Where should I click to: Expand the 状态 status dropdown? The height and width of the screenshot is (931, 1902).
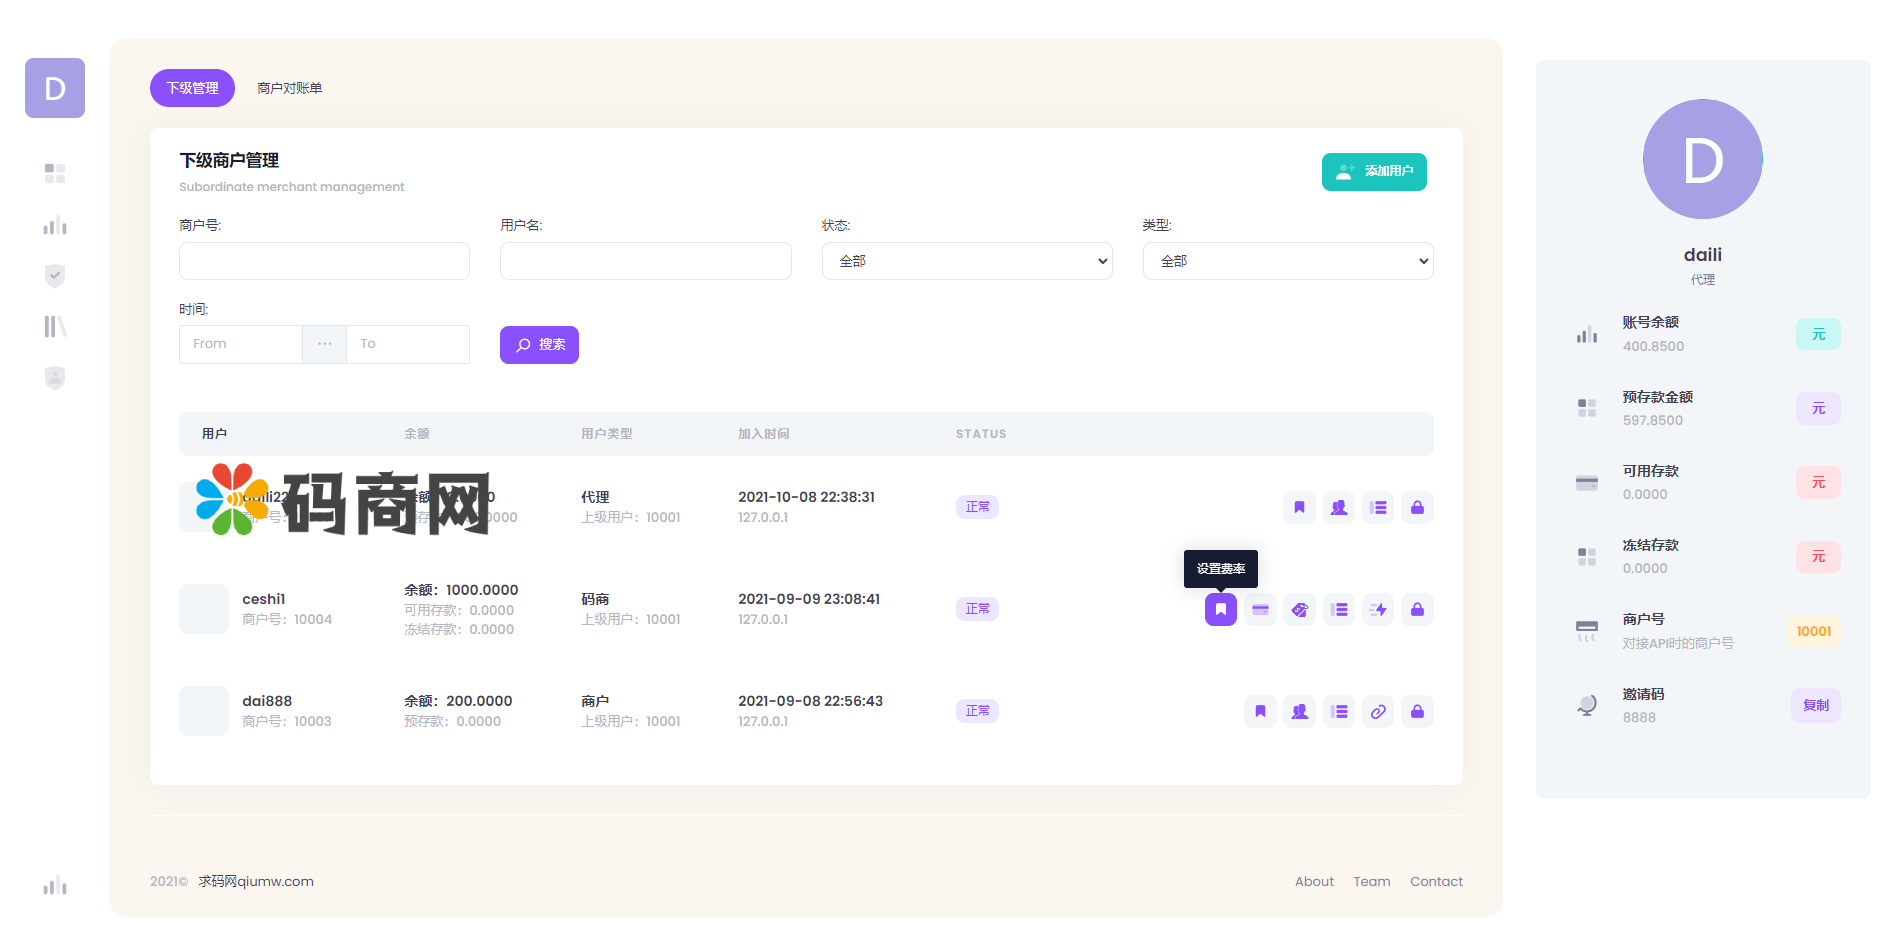coord(966,261)
